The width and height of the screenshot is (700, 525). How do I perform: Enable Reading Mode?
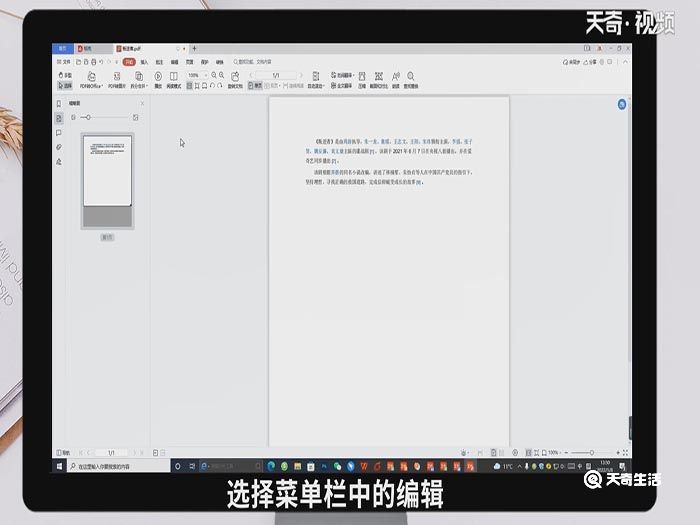point(174,80)
